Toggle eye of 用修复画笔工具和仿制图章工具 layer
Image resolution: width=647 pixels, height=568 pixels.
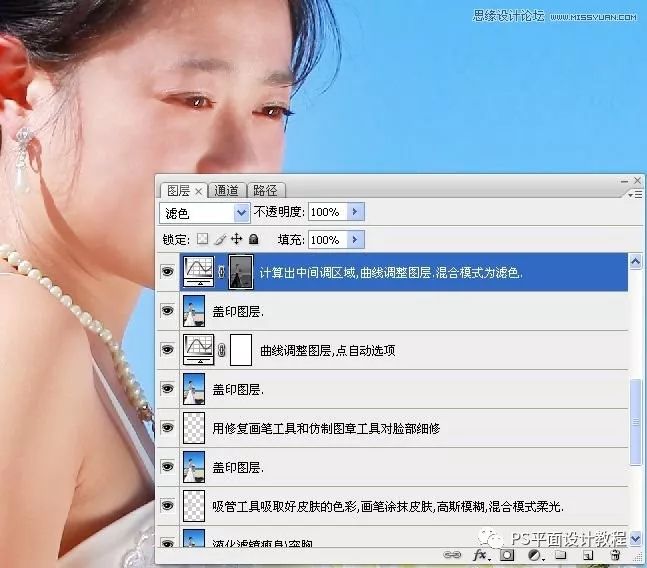click(x=168, y=428)
